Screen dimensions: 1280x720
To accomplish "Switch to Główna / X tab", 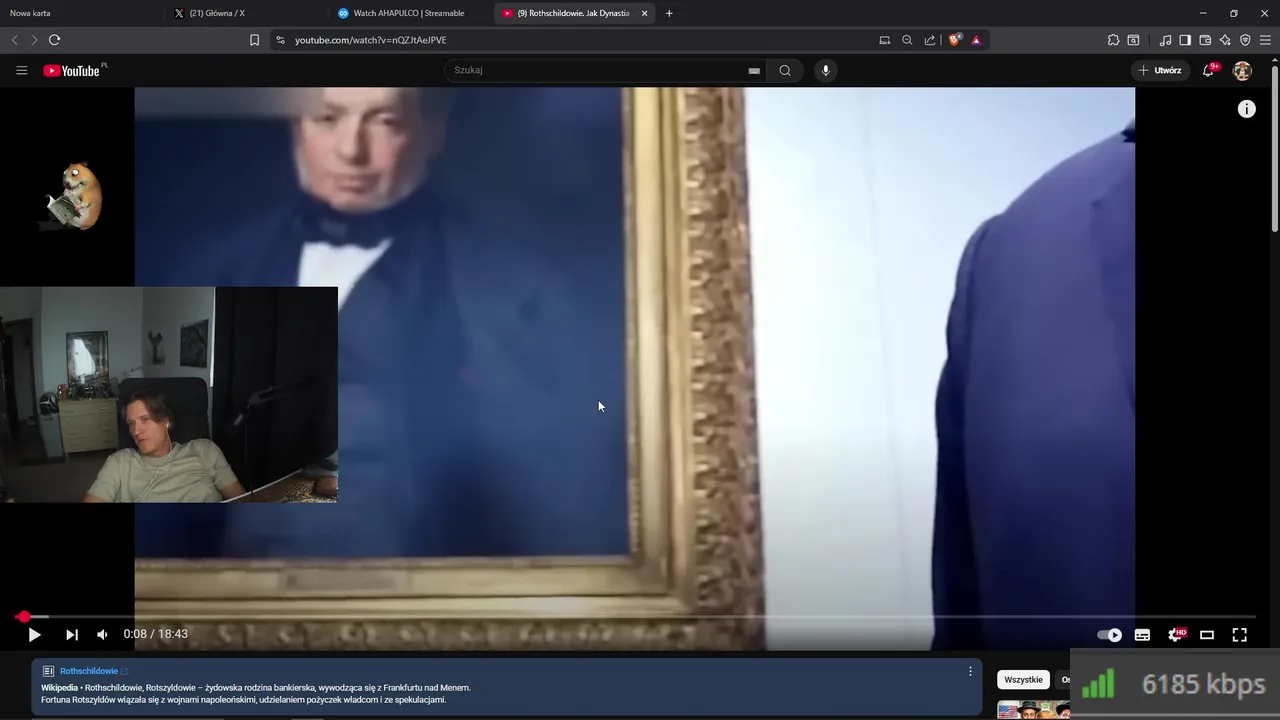I will [x=245, y=13].
